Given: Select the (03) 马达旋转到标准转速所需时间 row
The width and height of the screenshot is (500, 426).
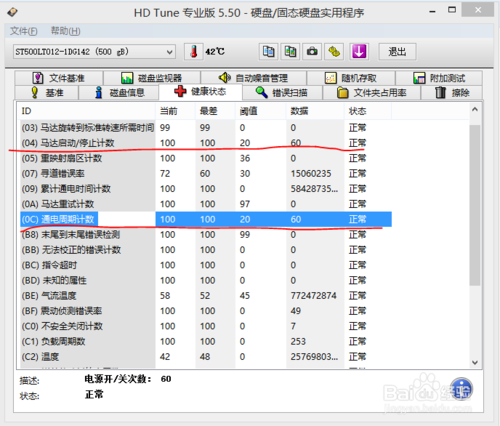Looking at the screenshot, I should pyautogui.click(x=206, y=128).
